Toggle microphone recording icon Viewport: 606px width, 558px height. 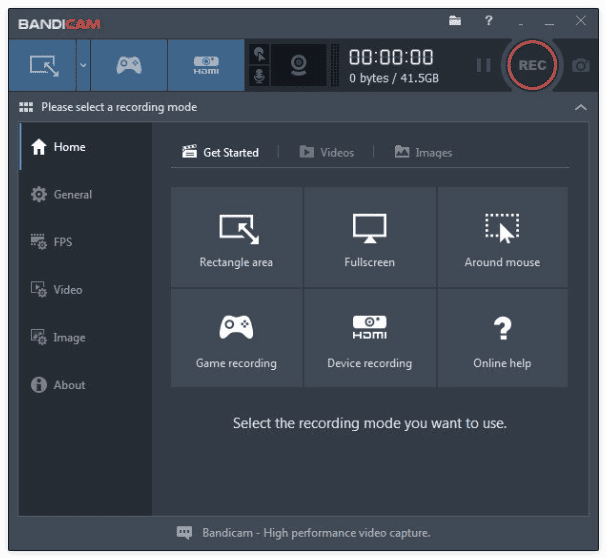coord(259,76)
